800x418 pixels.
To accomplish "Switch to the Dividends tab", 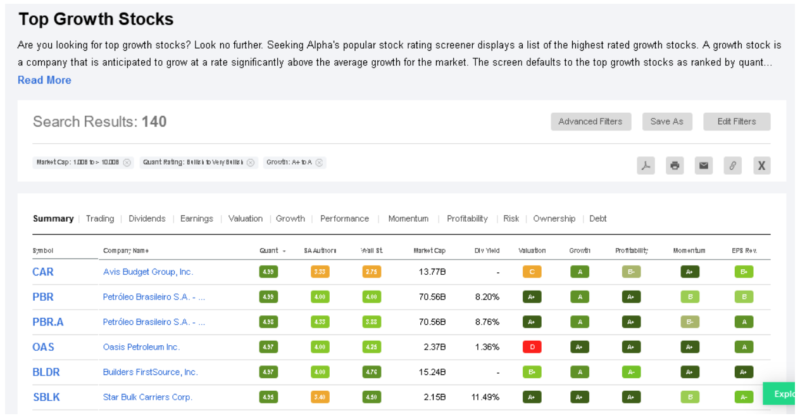I will (147, 218).
